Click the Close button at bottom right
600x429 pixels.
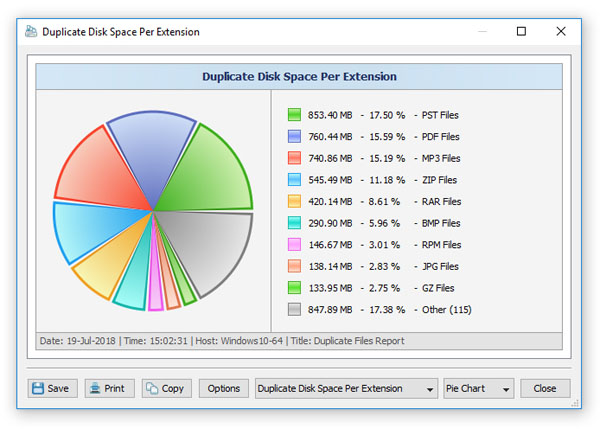pyautogui.click(x=545, y=388)
